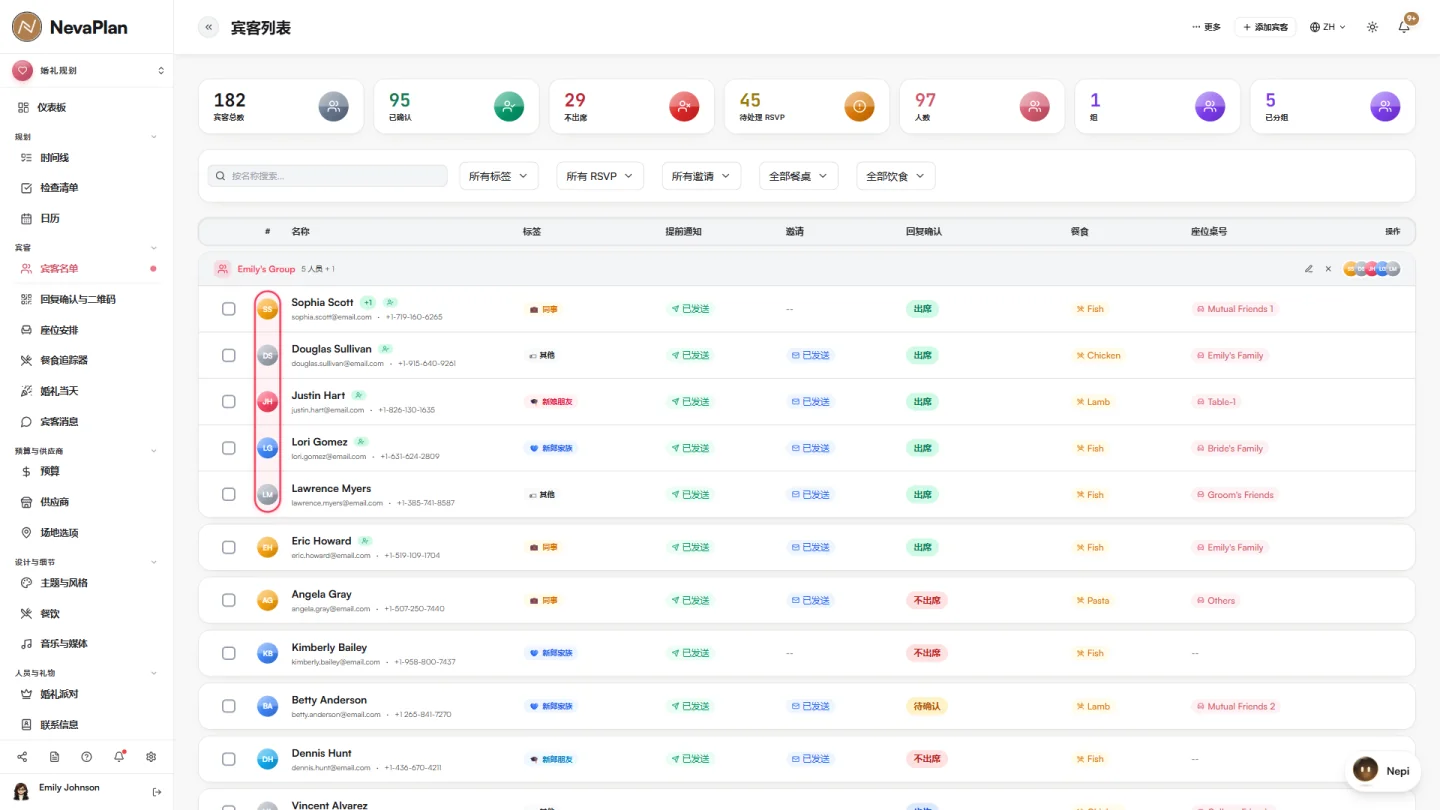Open the top bar notifications bell

click(x=1404, y=27)
